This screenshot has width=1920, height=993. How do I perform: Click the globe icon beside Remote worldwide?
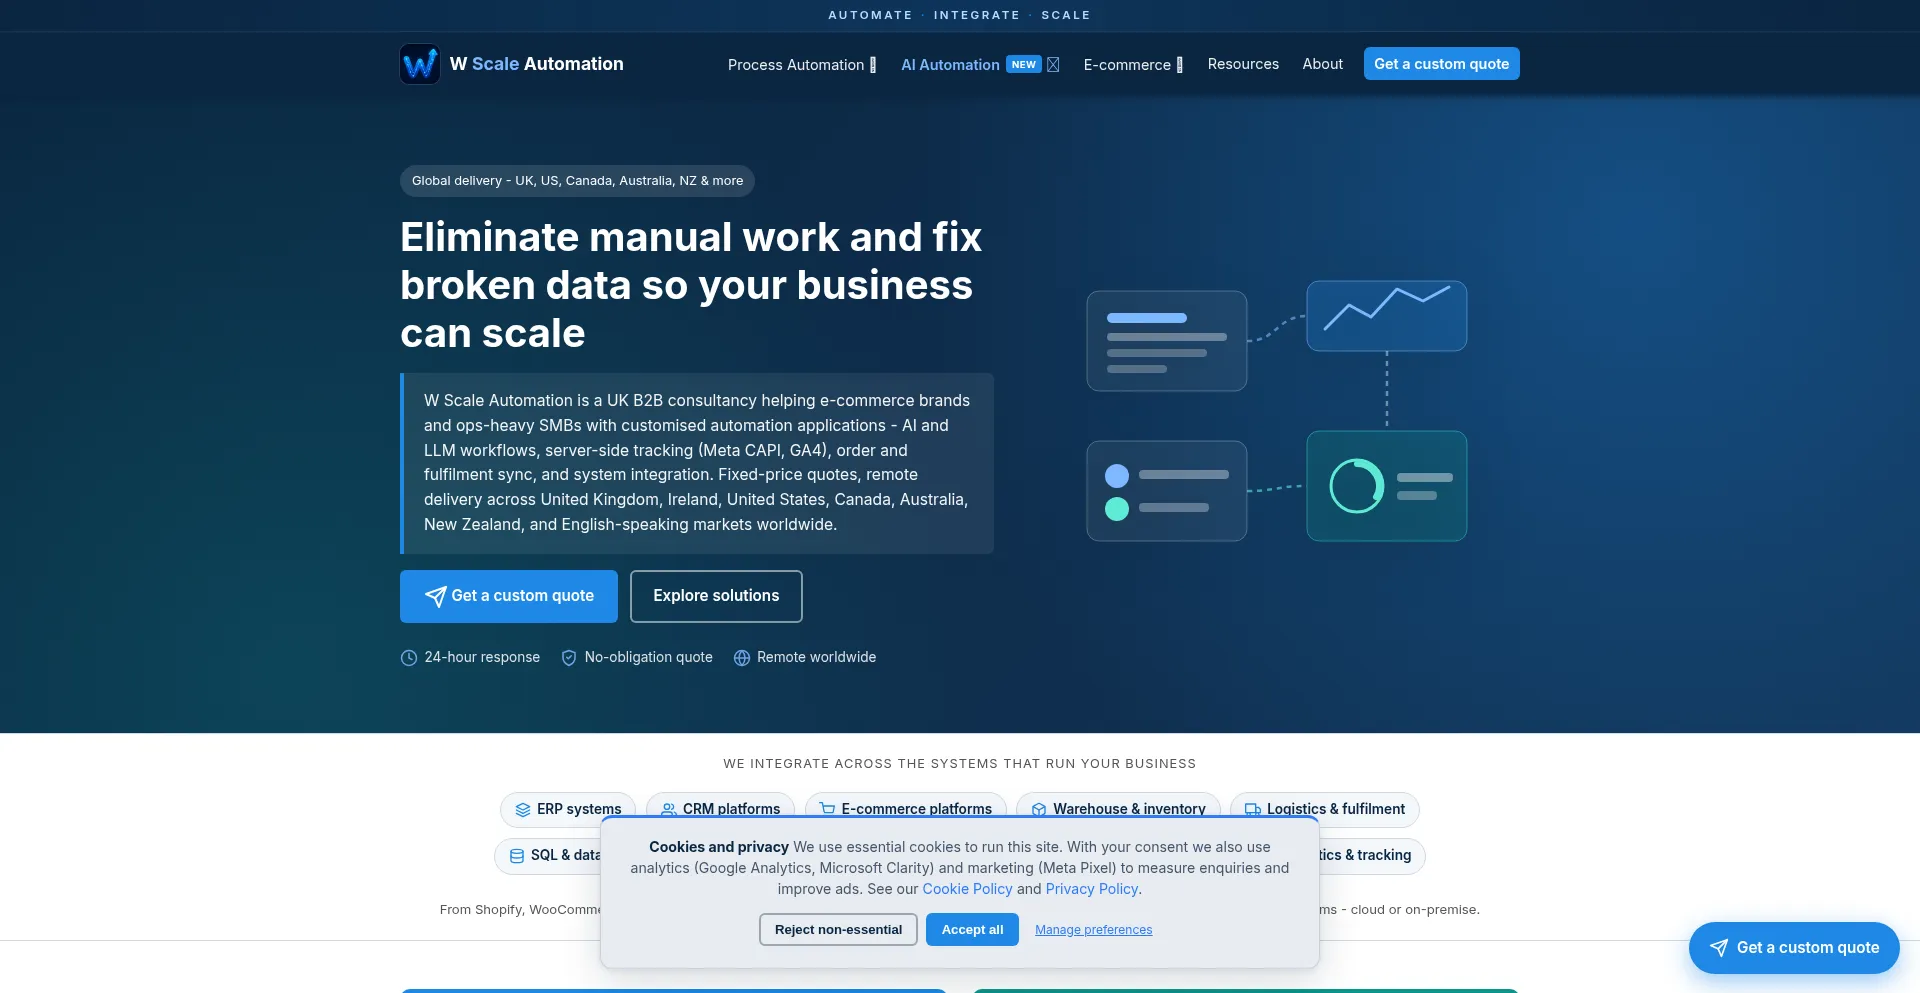click(x=742, y=658)
